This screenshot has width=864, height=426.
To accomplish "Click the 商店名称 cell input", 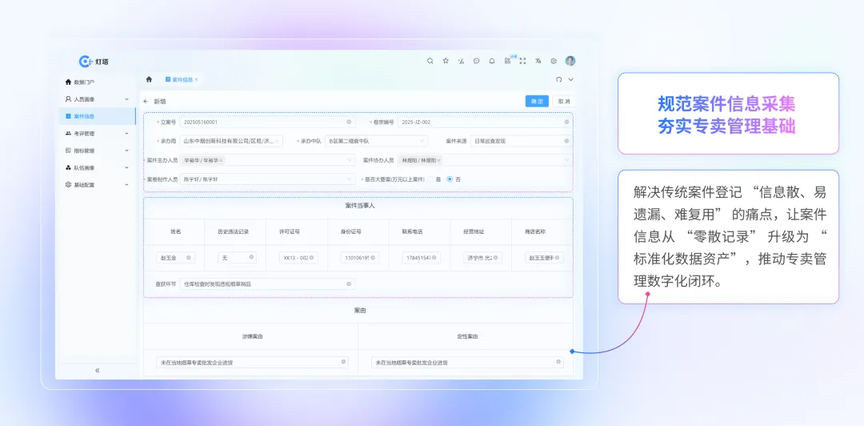I will (544, 257).
